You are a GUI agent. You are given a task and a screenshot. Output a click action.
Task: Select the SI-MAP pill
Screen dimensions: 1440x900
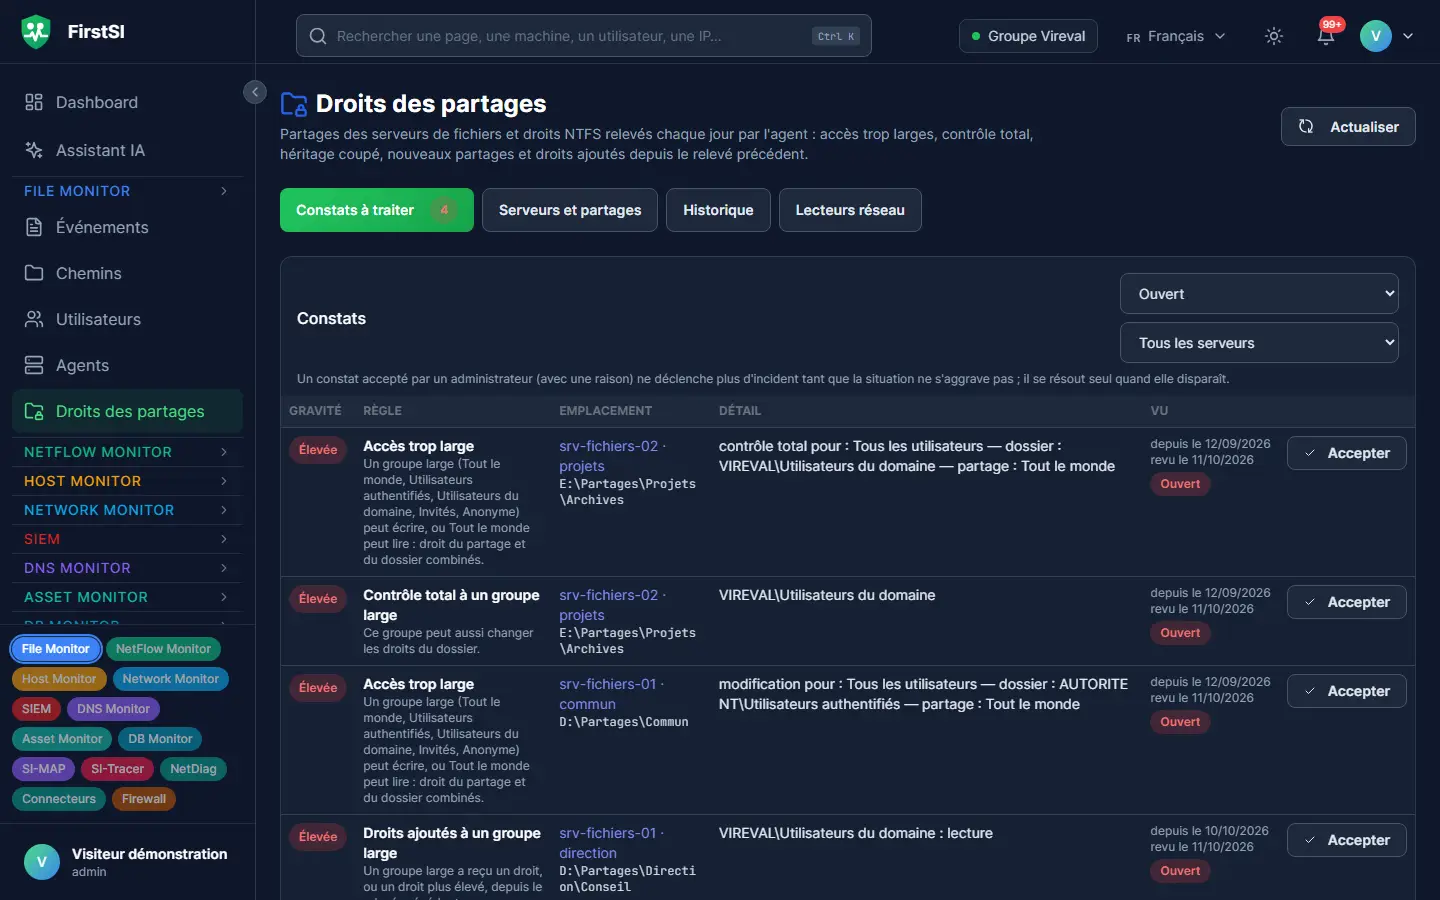(44, 769)
